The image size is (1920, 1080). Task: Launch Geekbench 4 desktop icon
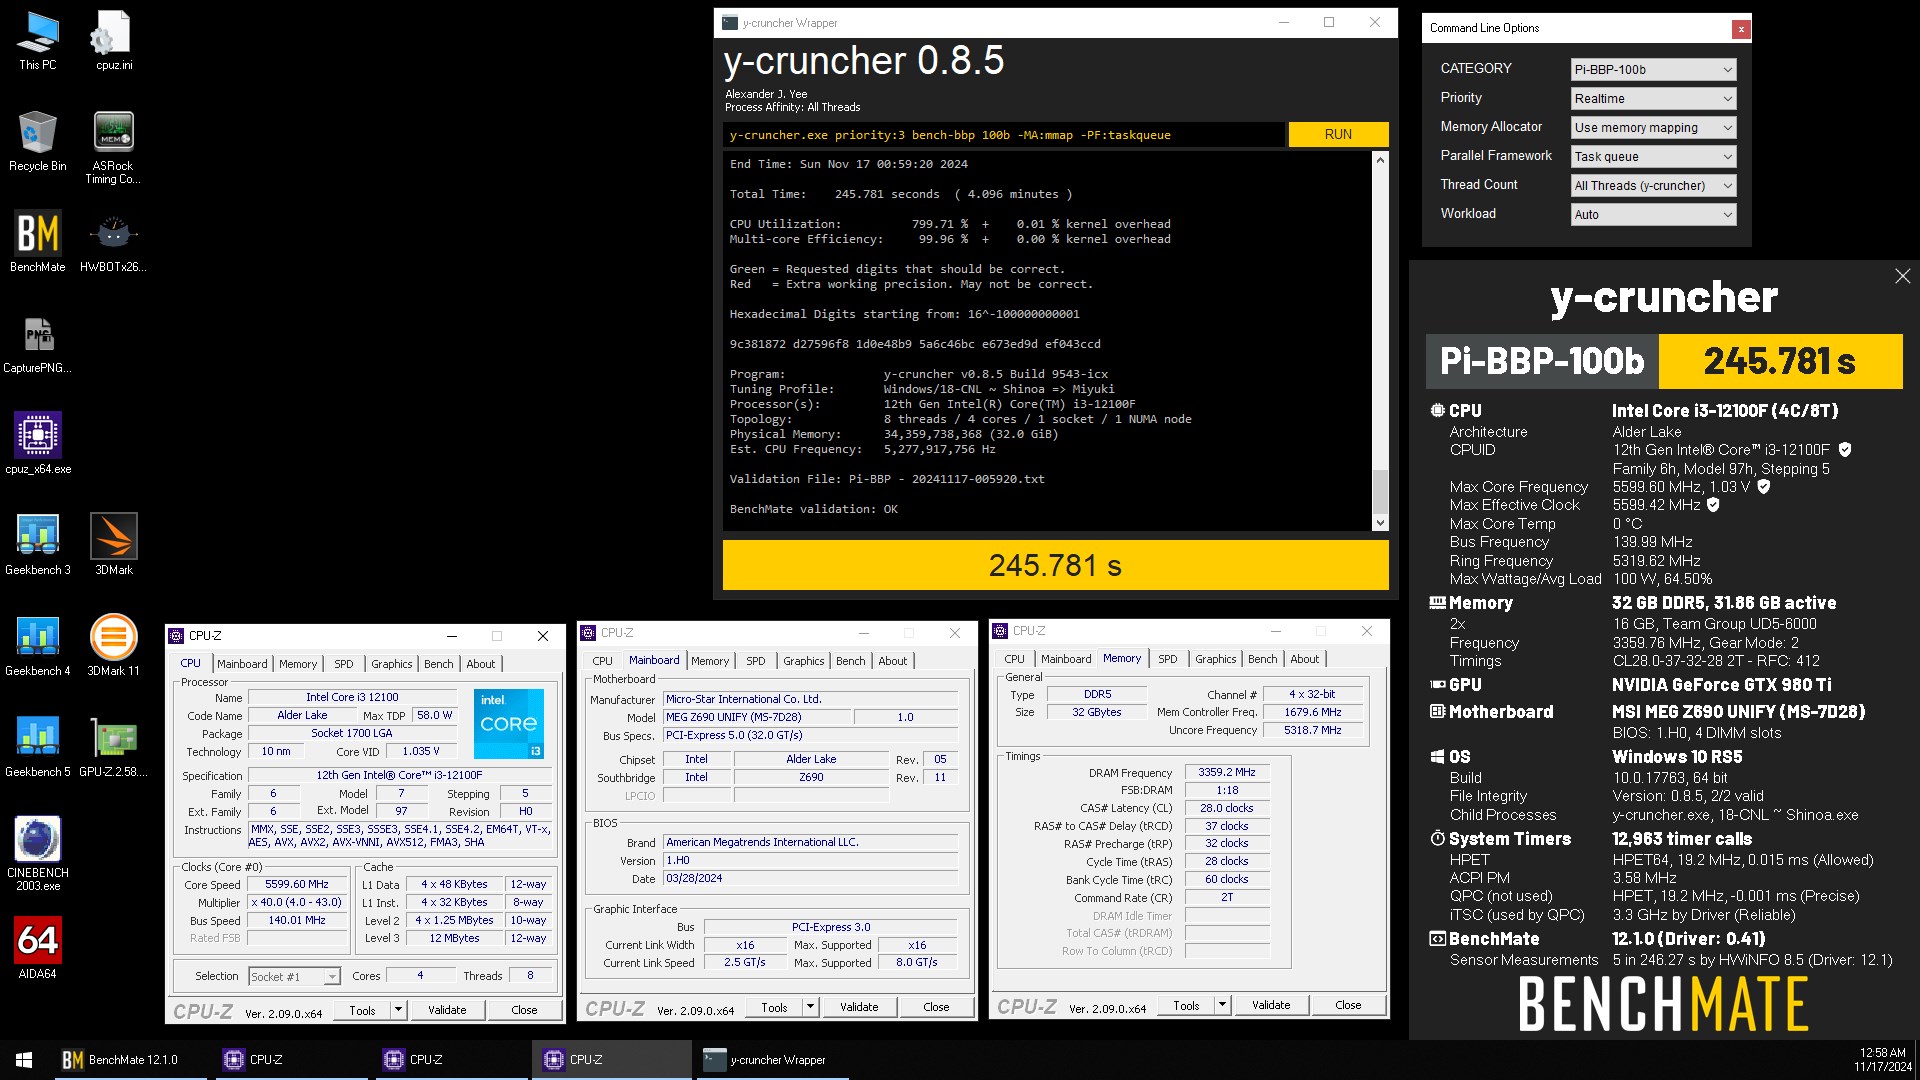click(x=38, y=646)
